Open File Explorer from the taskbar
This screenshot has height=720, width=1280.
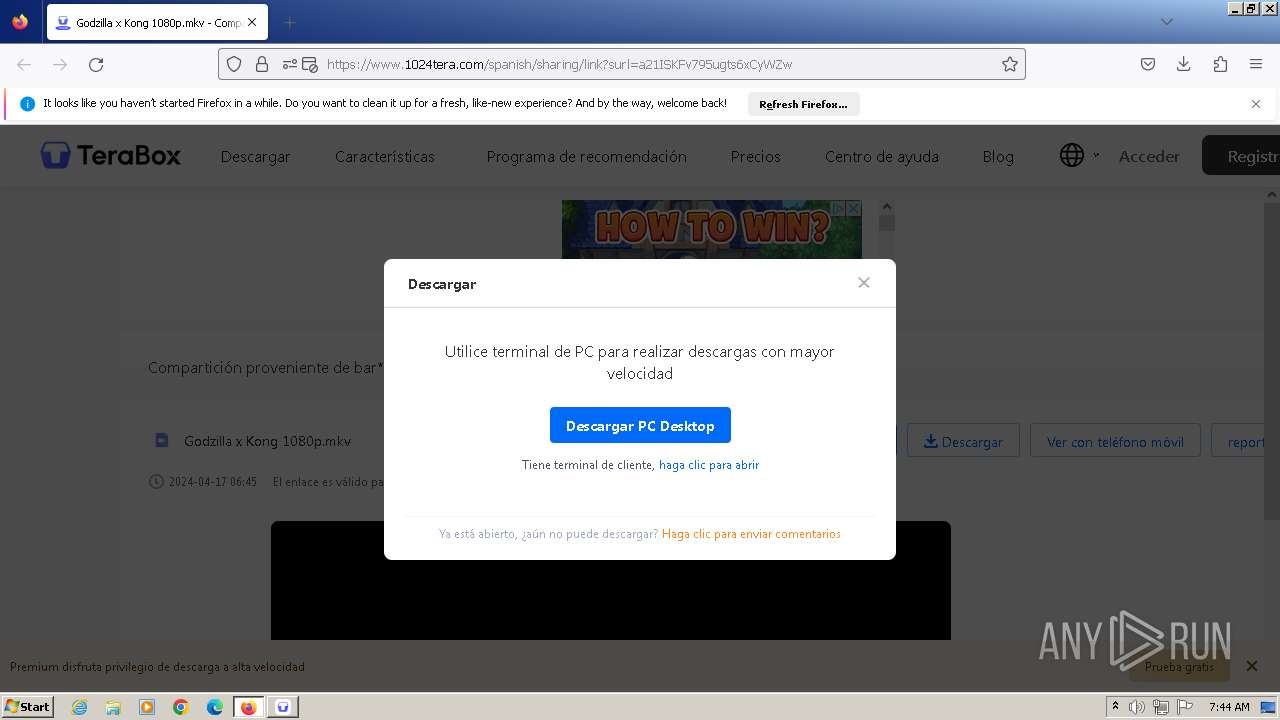click(x=113, y=707)
